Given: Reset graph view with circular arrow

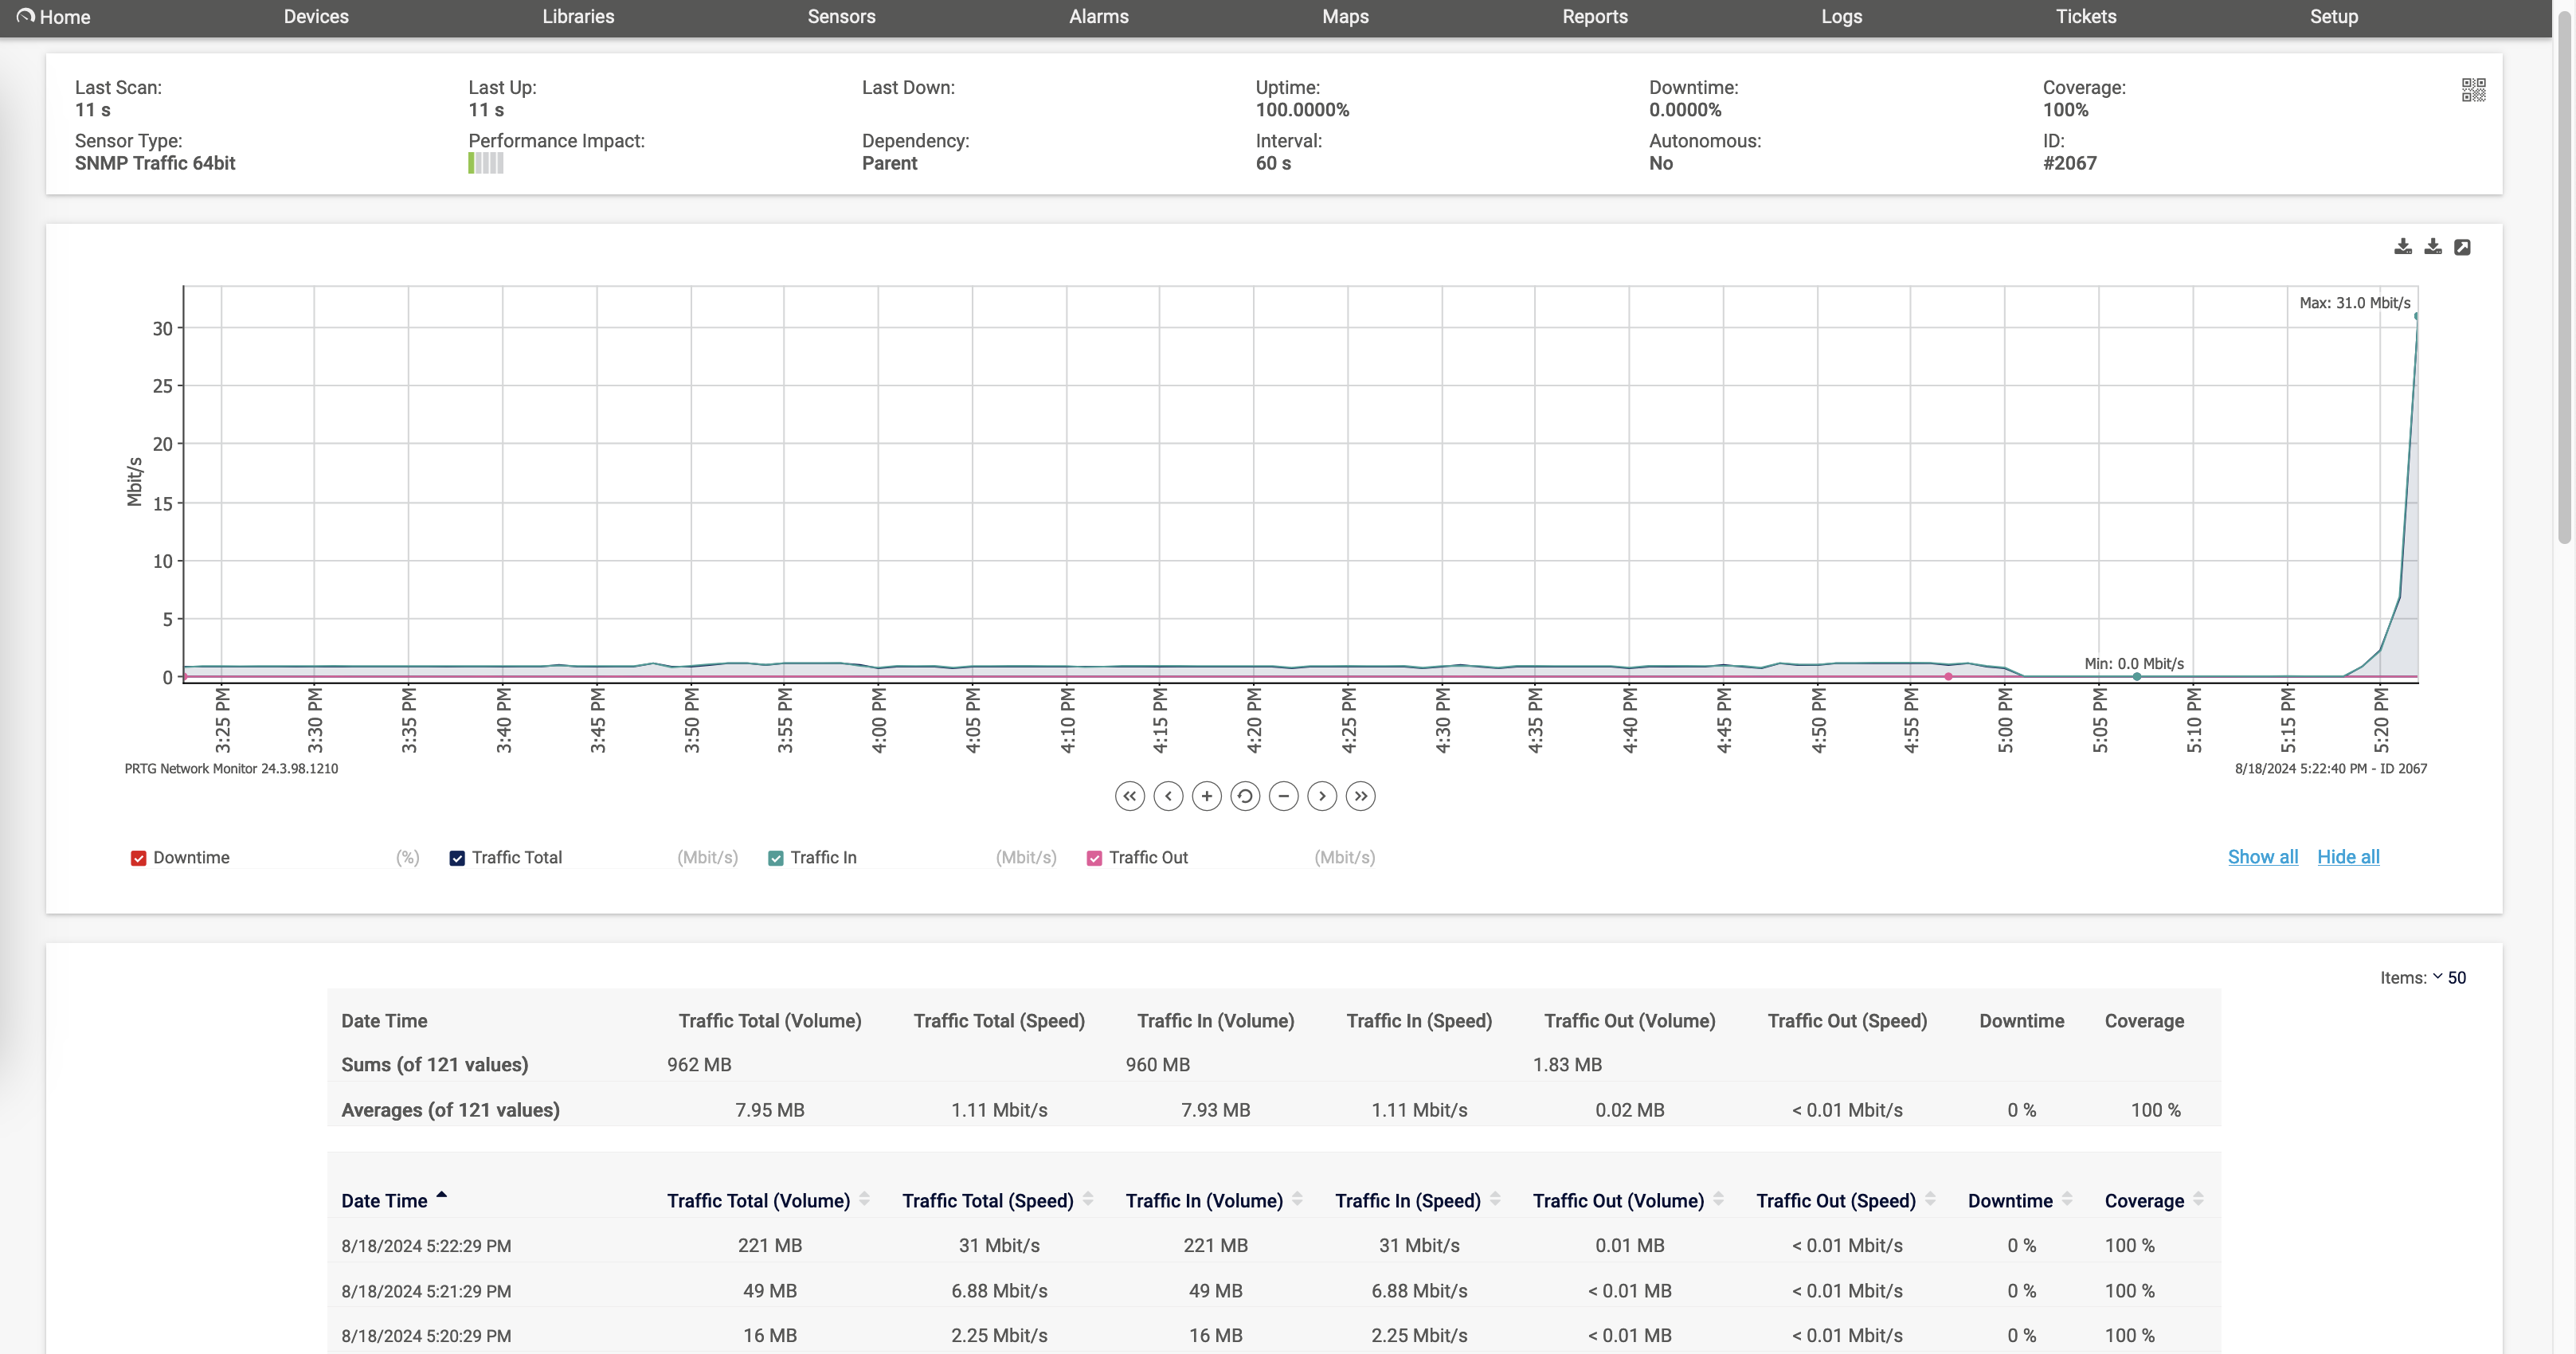Looking at the screenshot, I should coord(1245,796).
